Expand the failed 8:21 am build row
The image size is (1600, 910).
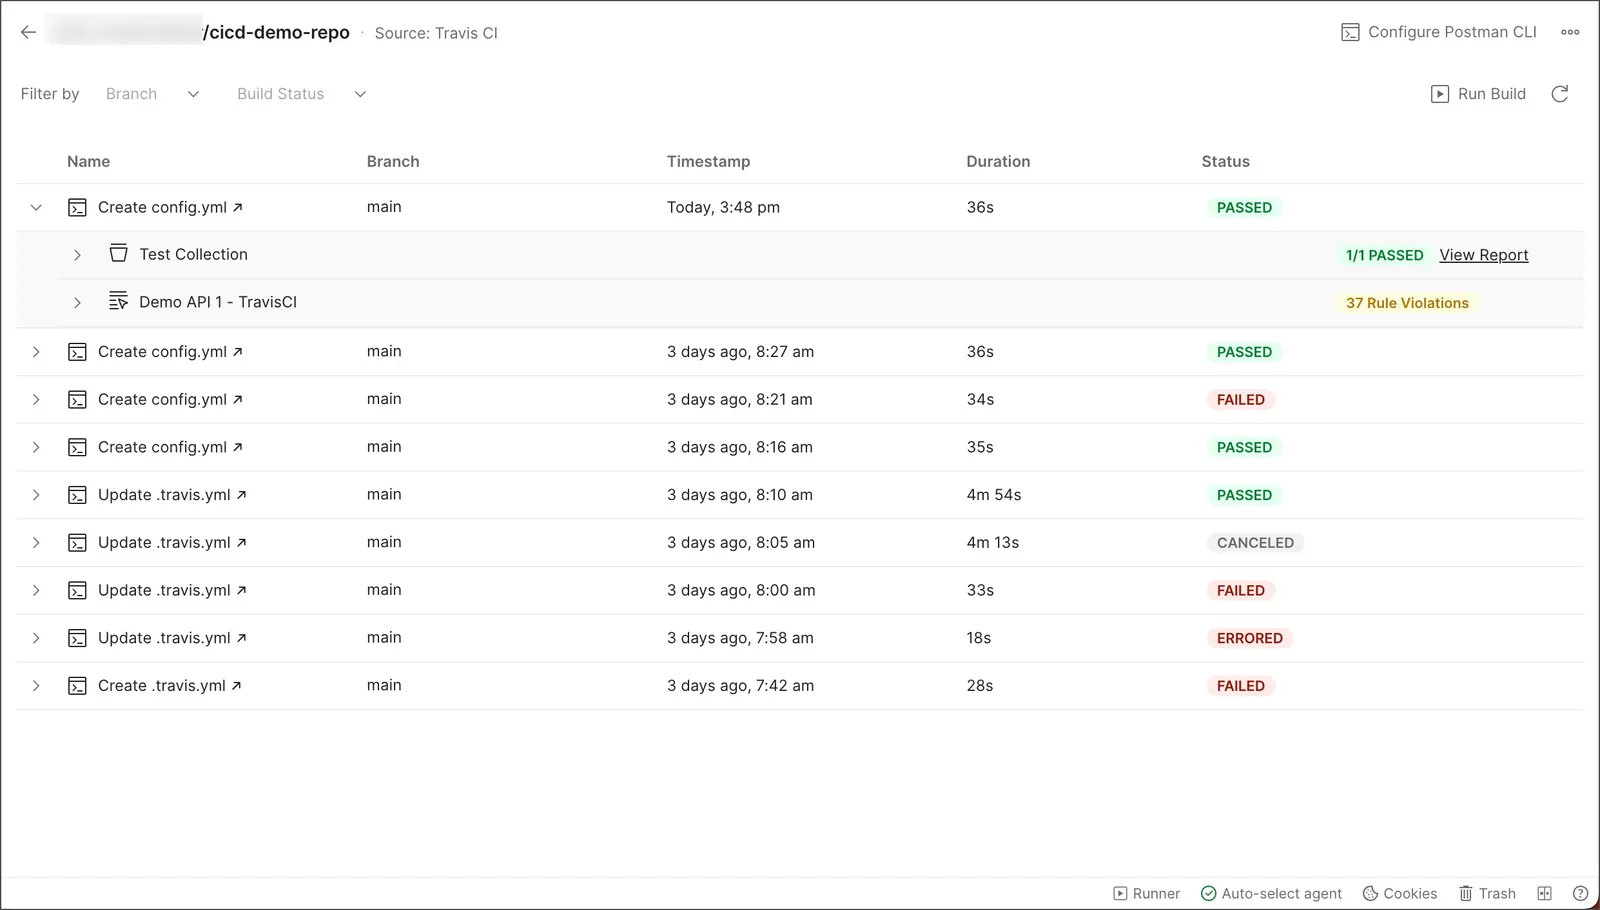(x=36, y=399)
